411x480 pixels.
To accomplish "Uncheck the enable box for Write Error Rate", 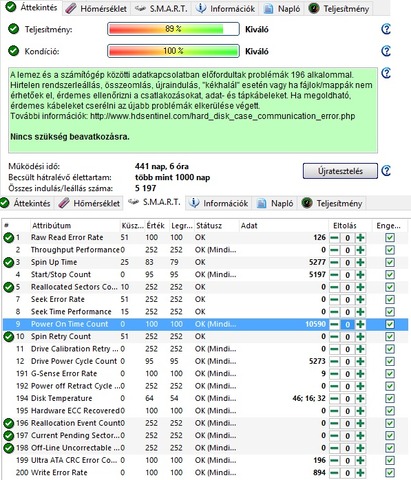I will point(390,473).
